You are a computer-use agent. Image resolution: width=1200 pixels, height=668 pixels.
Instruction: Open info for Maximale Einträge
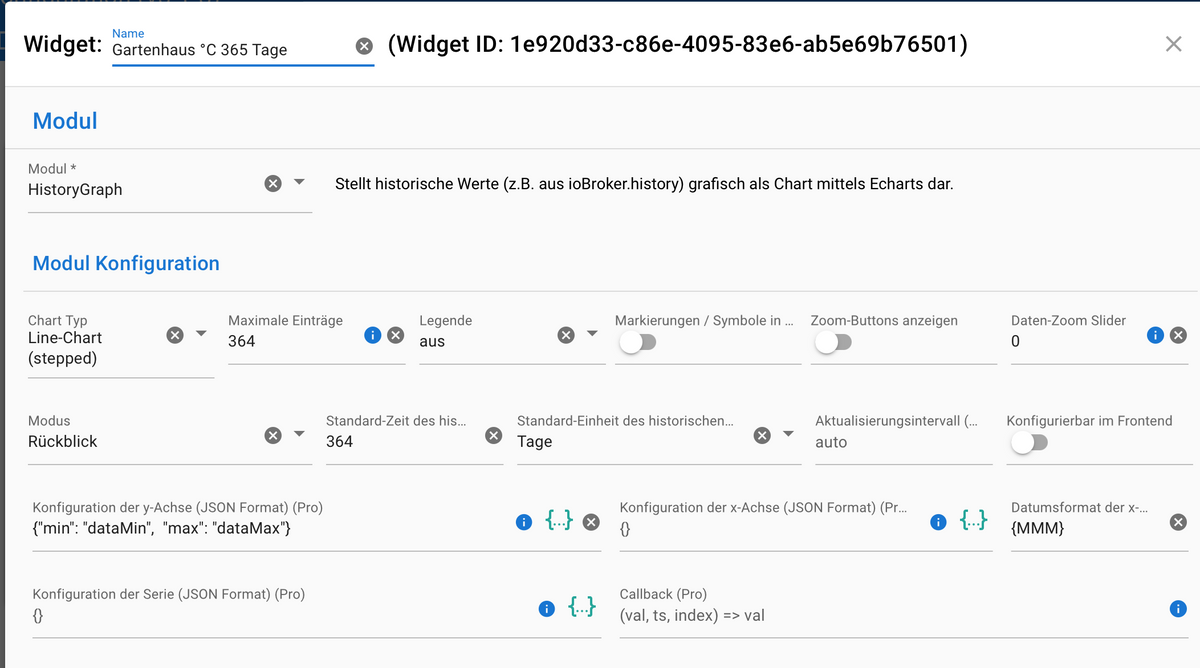373,335
